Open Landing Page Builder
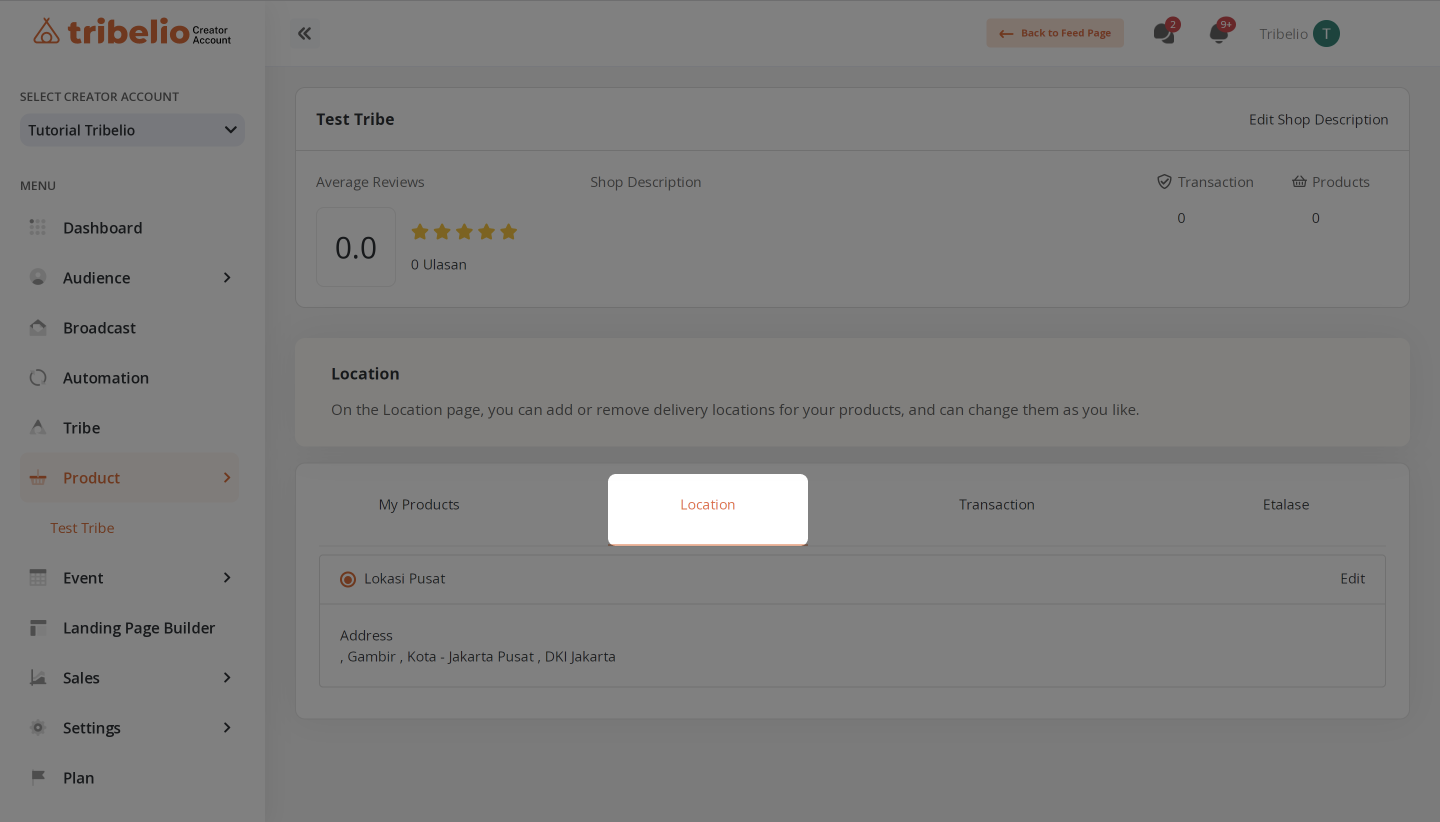Screen dimensions: 1440x822 pyautogui.click(x=138, y=628)
